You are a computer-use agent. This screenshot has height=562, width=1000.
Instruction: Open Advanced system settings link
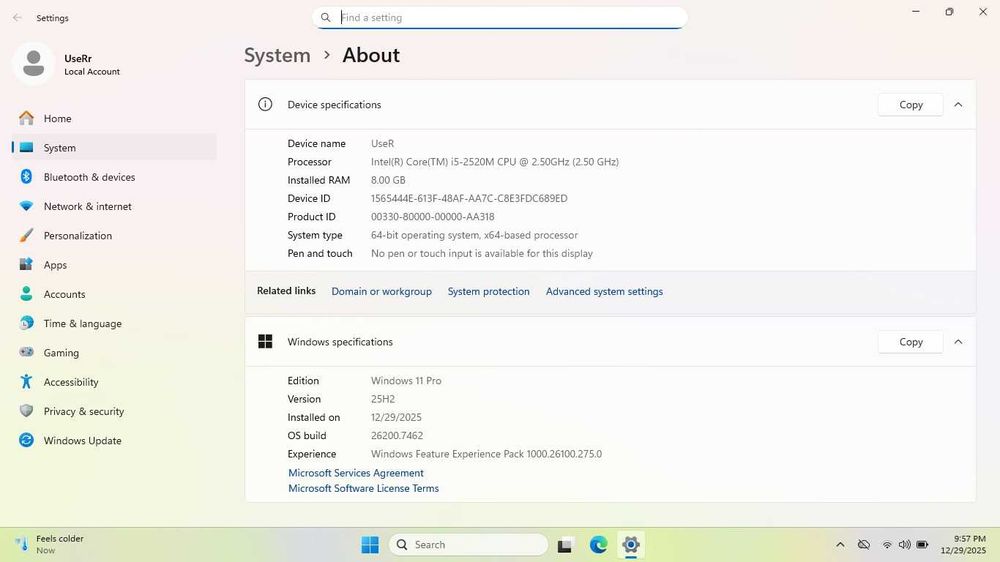(604, 291)
